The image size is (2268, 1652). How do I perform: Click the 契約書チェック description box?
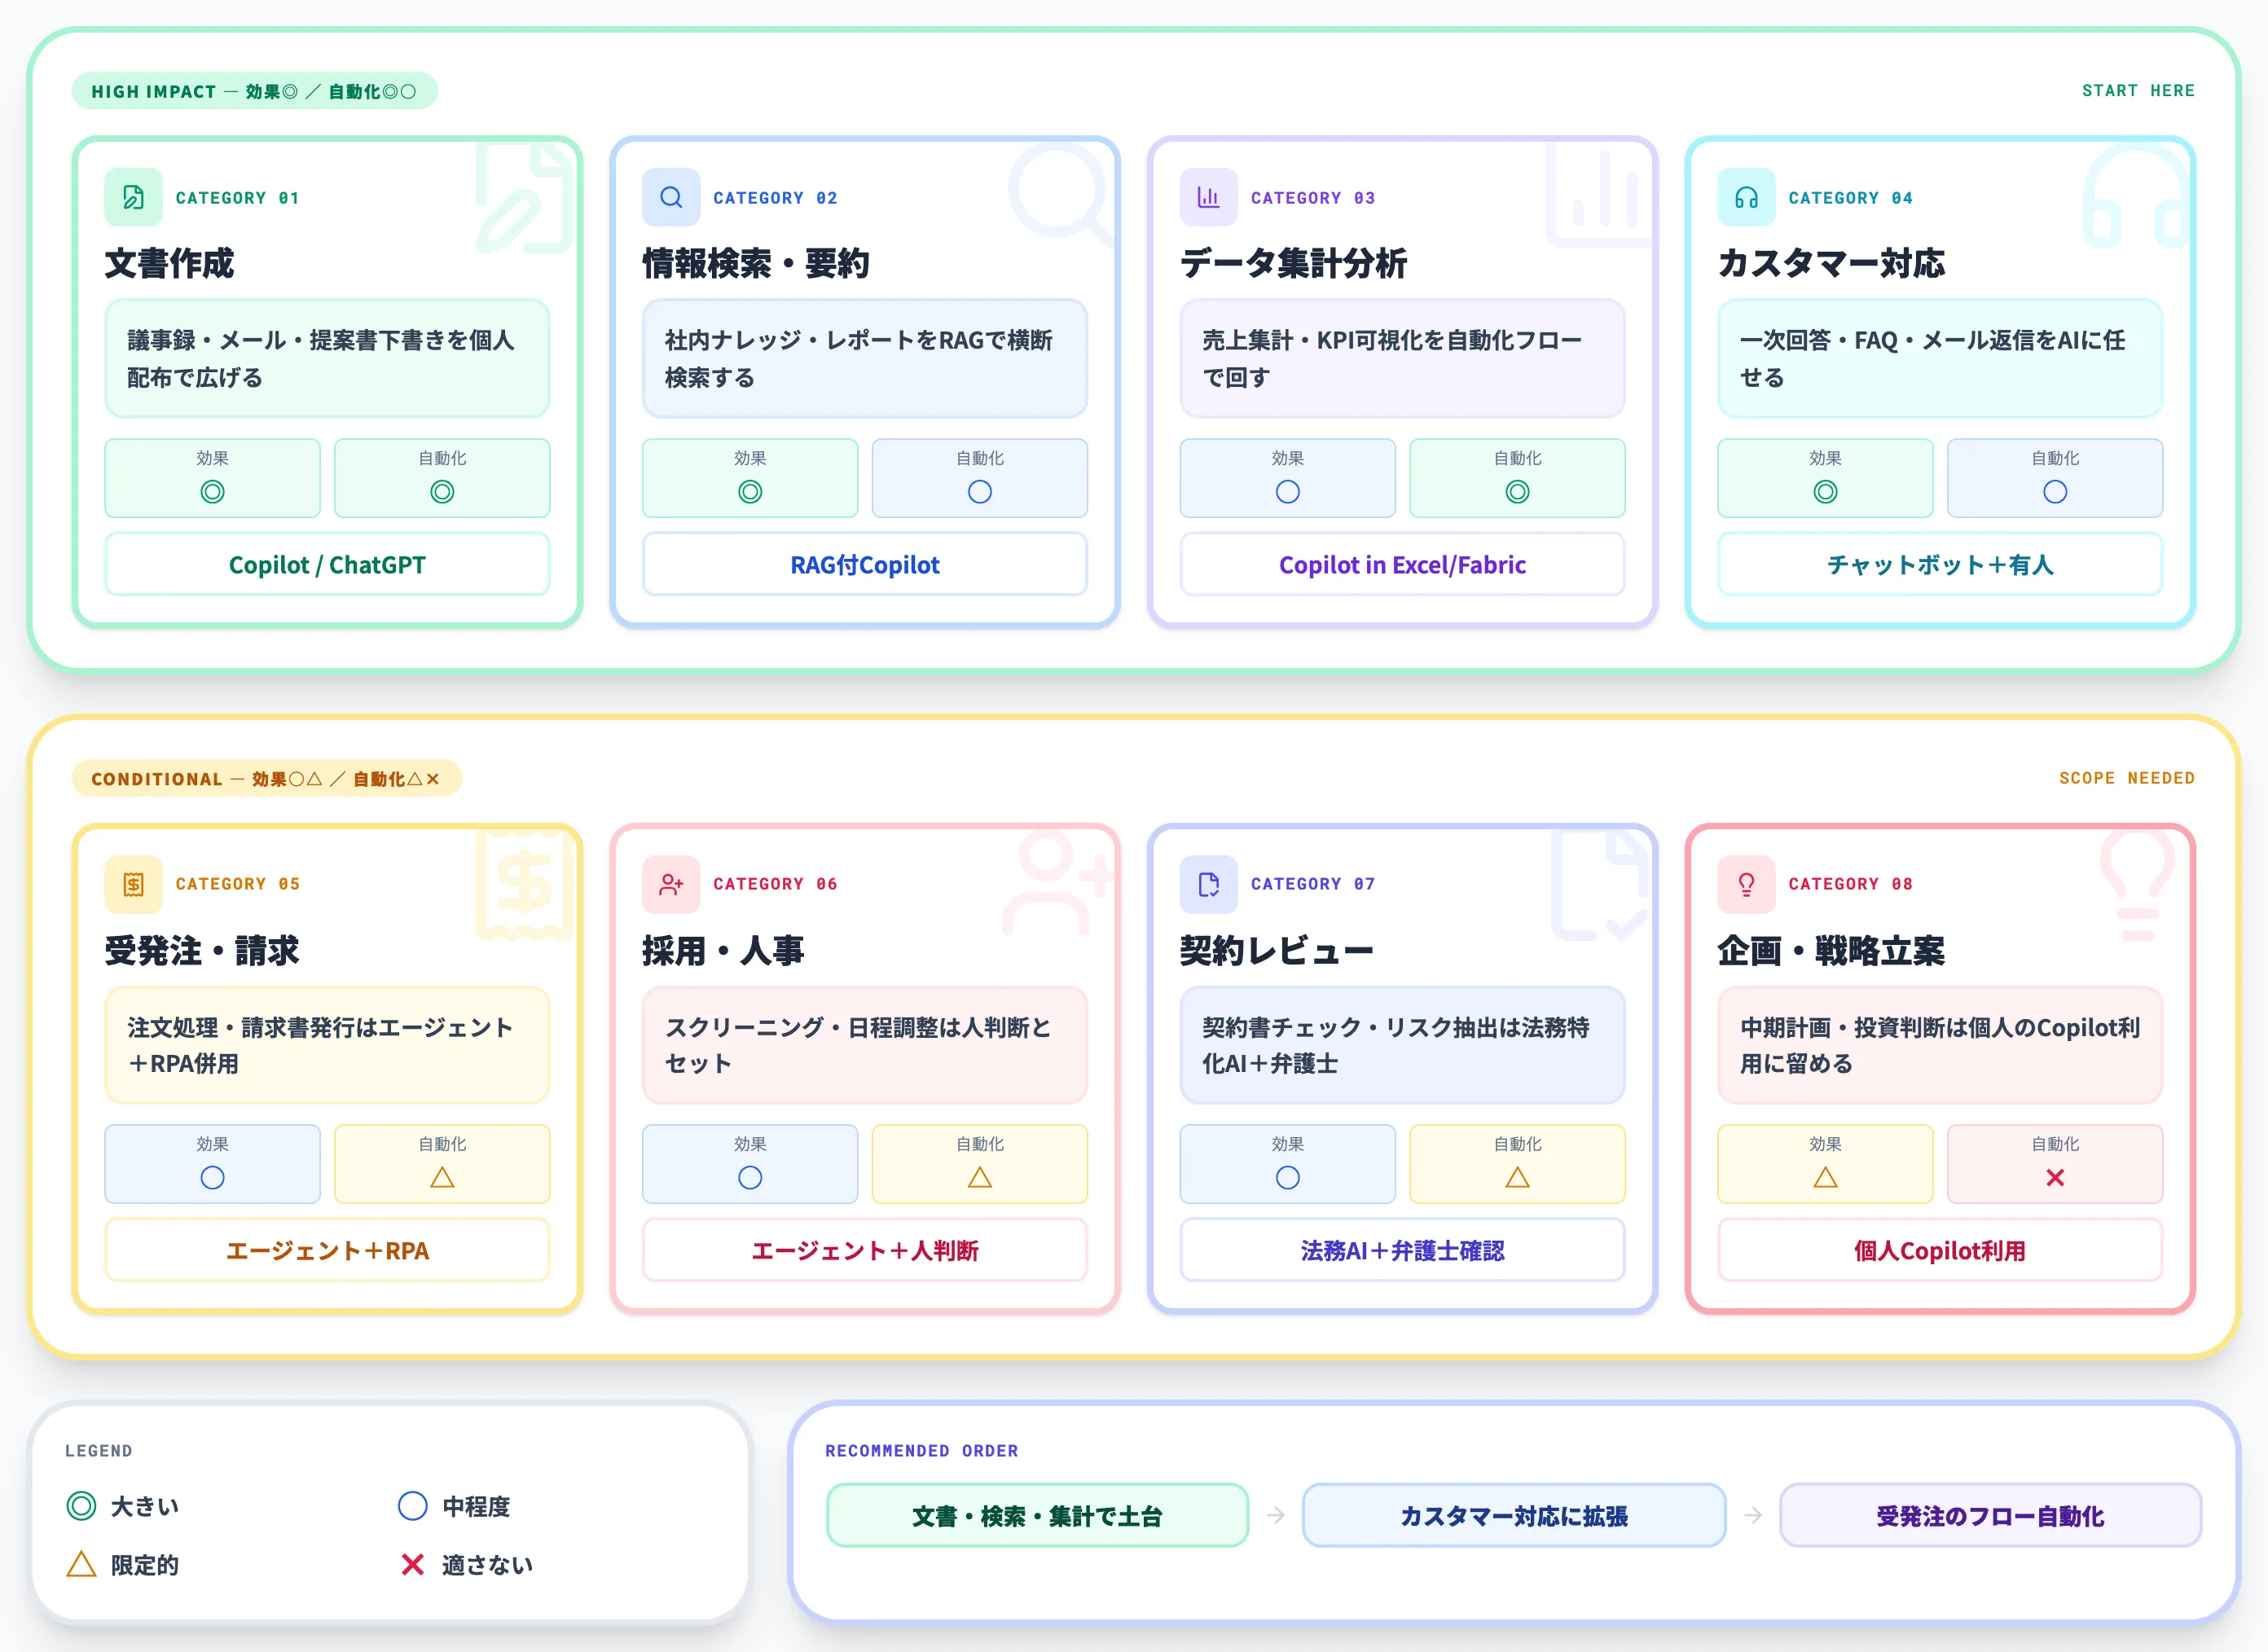coord(1402,1045)
